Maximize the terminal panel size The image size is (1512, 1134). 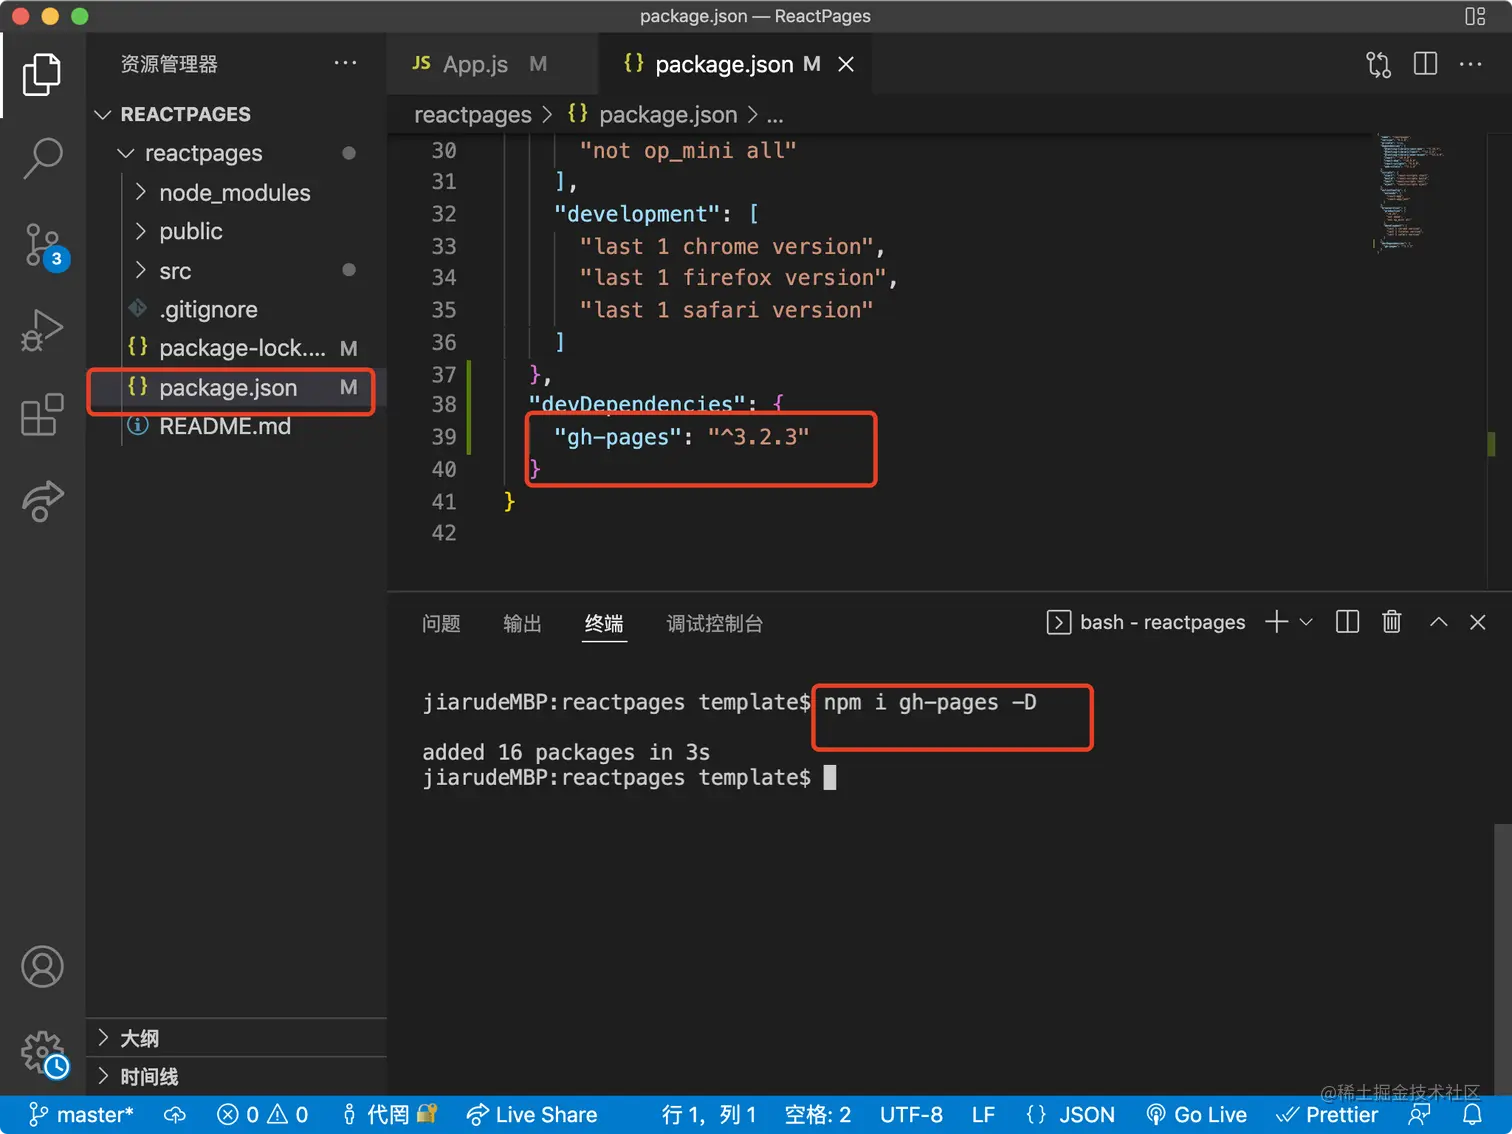[x=1438, y=622]
